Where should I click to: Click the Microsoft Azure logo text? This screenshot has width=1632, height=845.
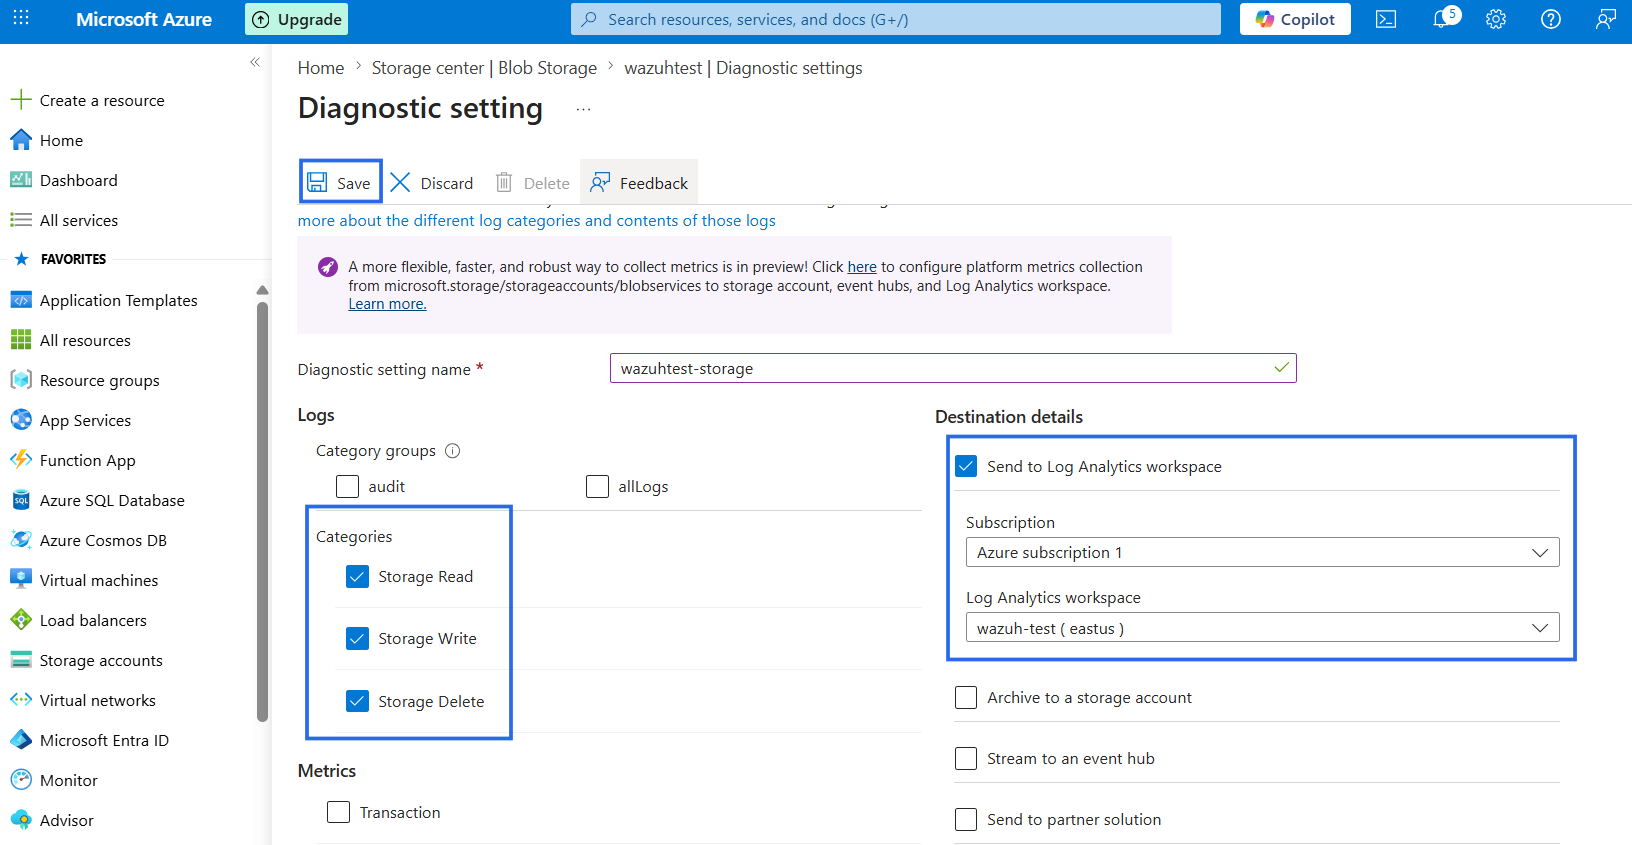[x=144, y=19]
